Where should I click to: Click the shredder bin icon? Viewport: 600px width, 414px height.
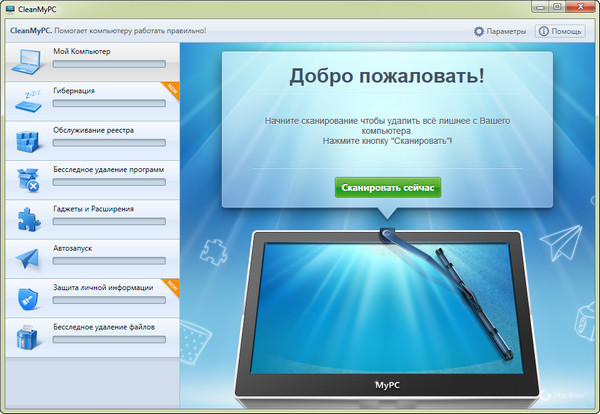coord(27,337)
